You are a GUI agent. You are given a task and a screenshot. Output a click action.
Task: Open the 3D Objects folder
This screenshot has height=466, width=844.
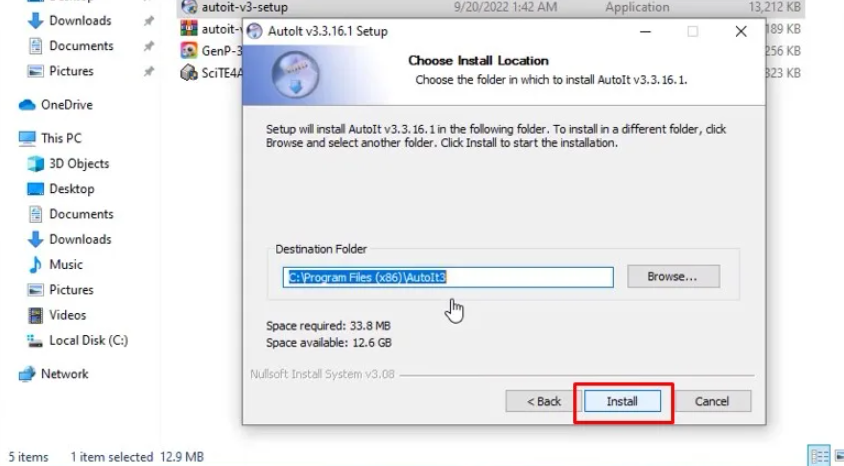click(x=68, y=164)
